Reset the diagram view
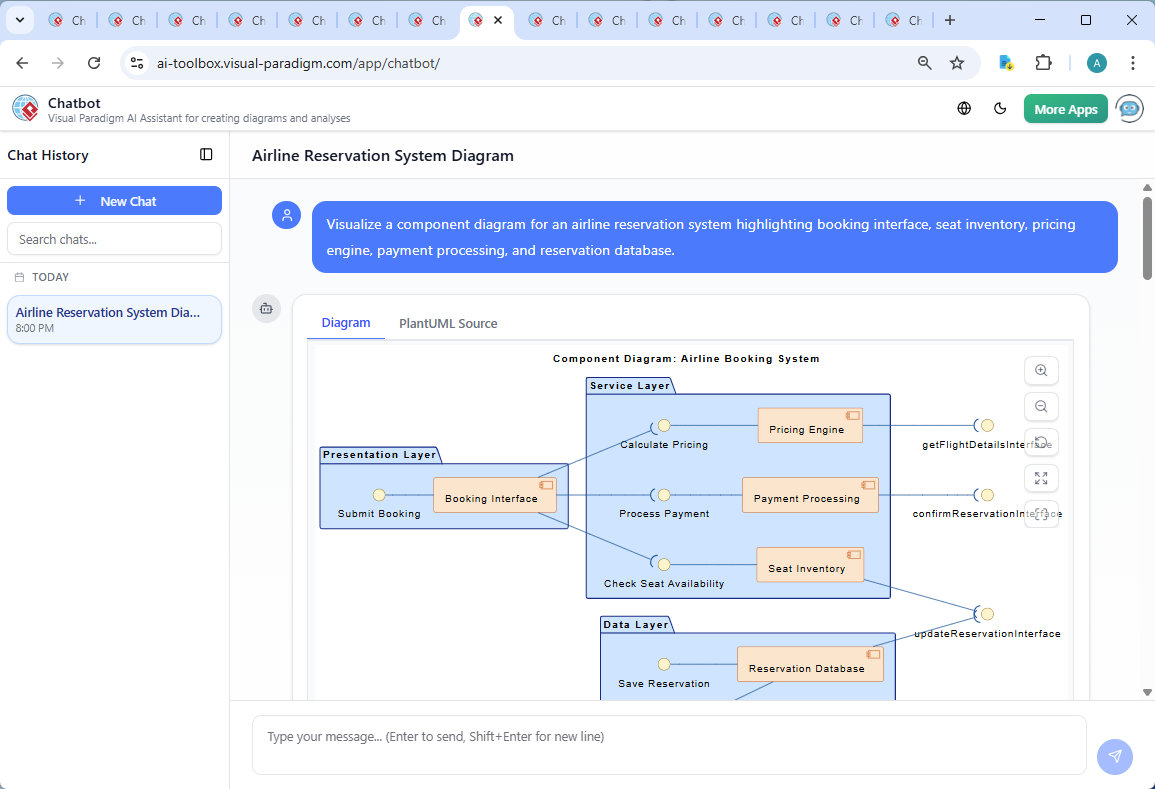The height and width of the screenshot is (789, 1155). pos(1041,442)
